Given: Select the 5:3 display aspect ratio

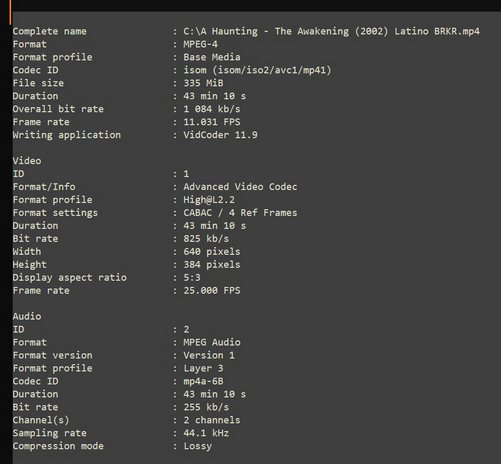Looking at the screenshot, I should click(x=192, y=277).
